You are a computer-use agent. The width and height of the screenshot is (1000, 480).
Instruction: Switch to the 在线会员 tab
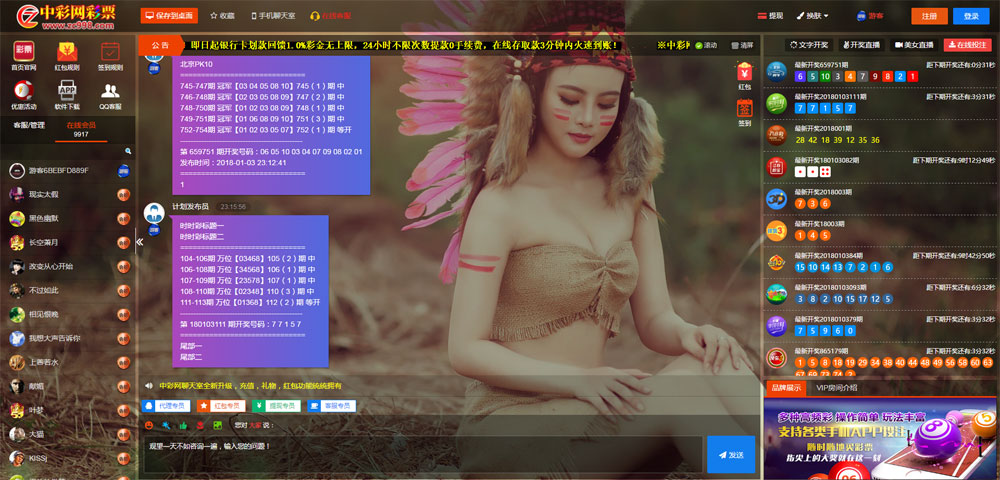pos(81,125)
